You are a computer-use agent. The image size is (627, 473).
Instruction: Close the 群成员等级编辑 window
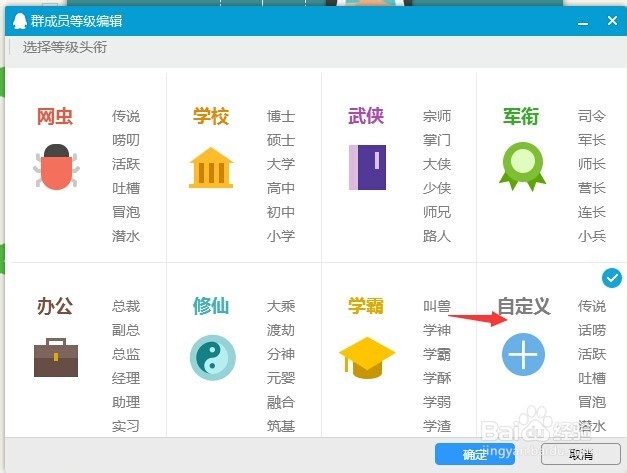[x=612, y=20]
